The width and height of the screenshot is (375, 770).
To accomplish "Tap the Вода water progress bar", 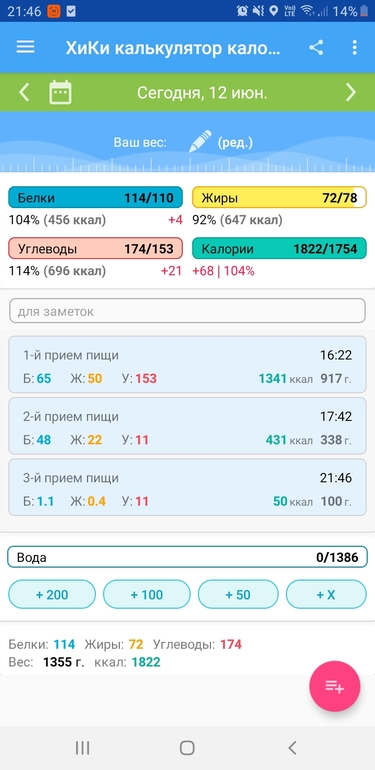I will pos(187,557).
